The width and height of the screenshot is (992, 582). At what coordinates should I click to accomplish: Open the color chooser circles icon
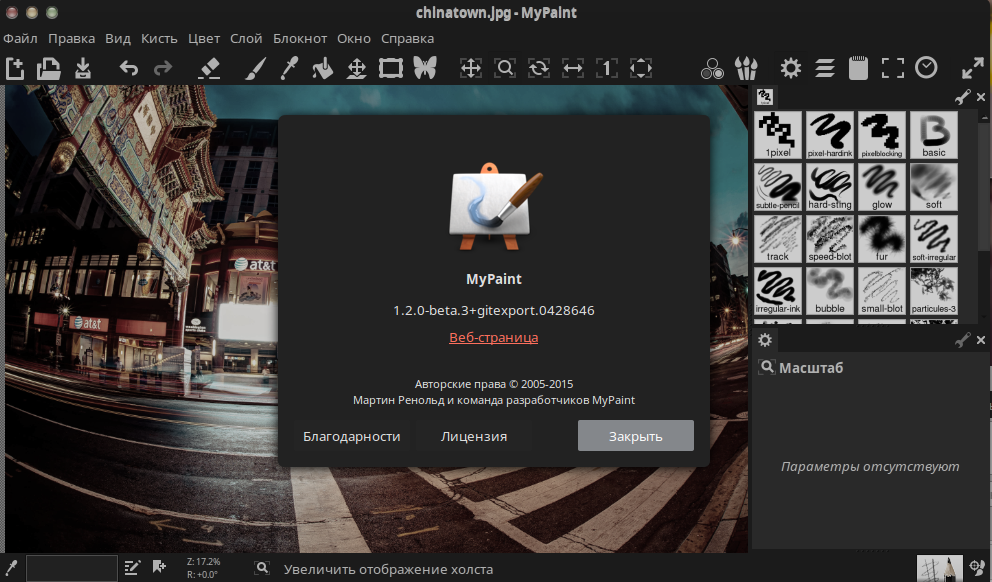pos(712,68)
